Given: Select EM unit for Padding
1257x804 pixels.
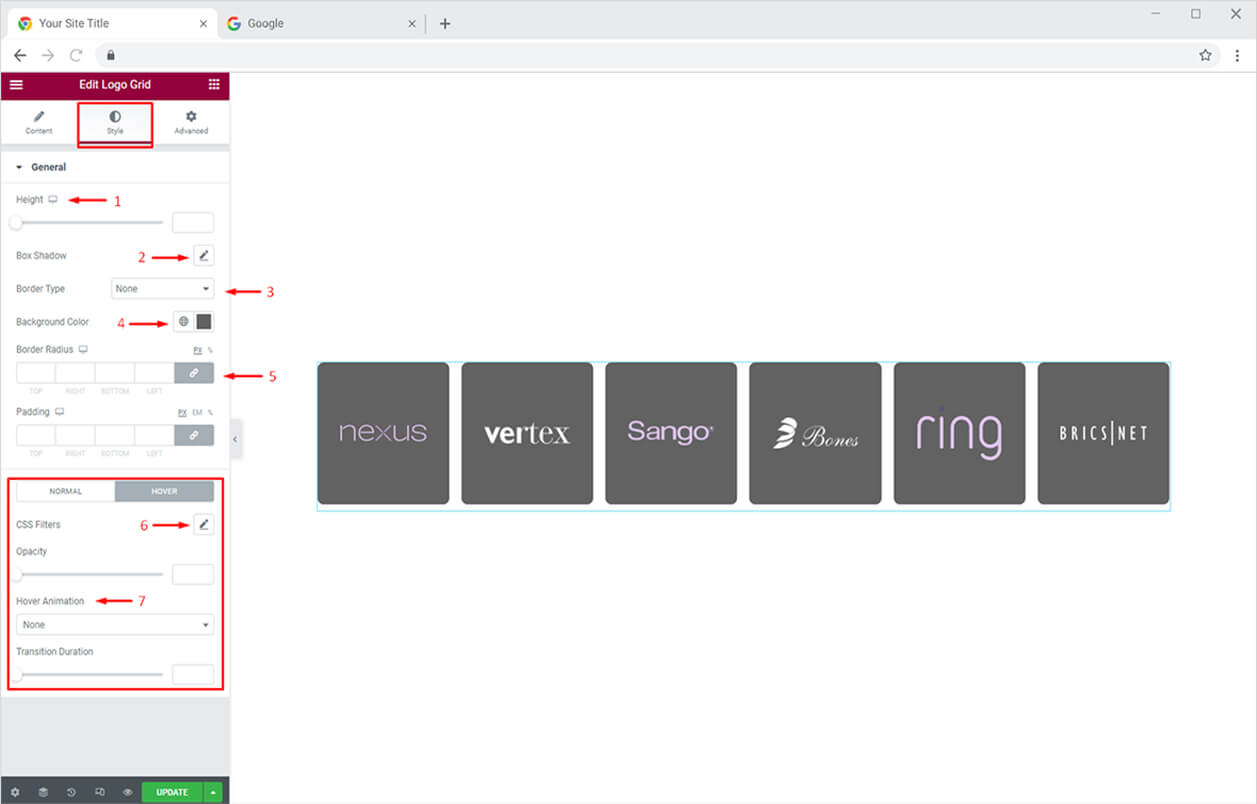Looking at the screenshot, I should coord(197,412).
